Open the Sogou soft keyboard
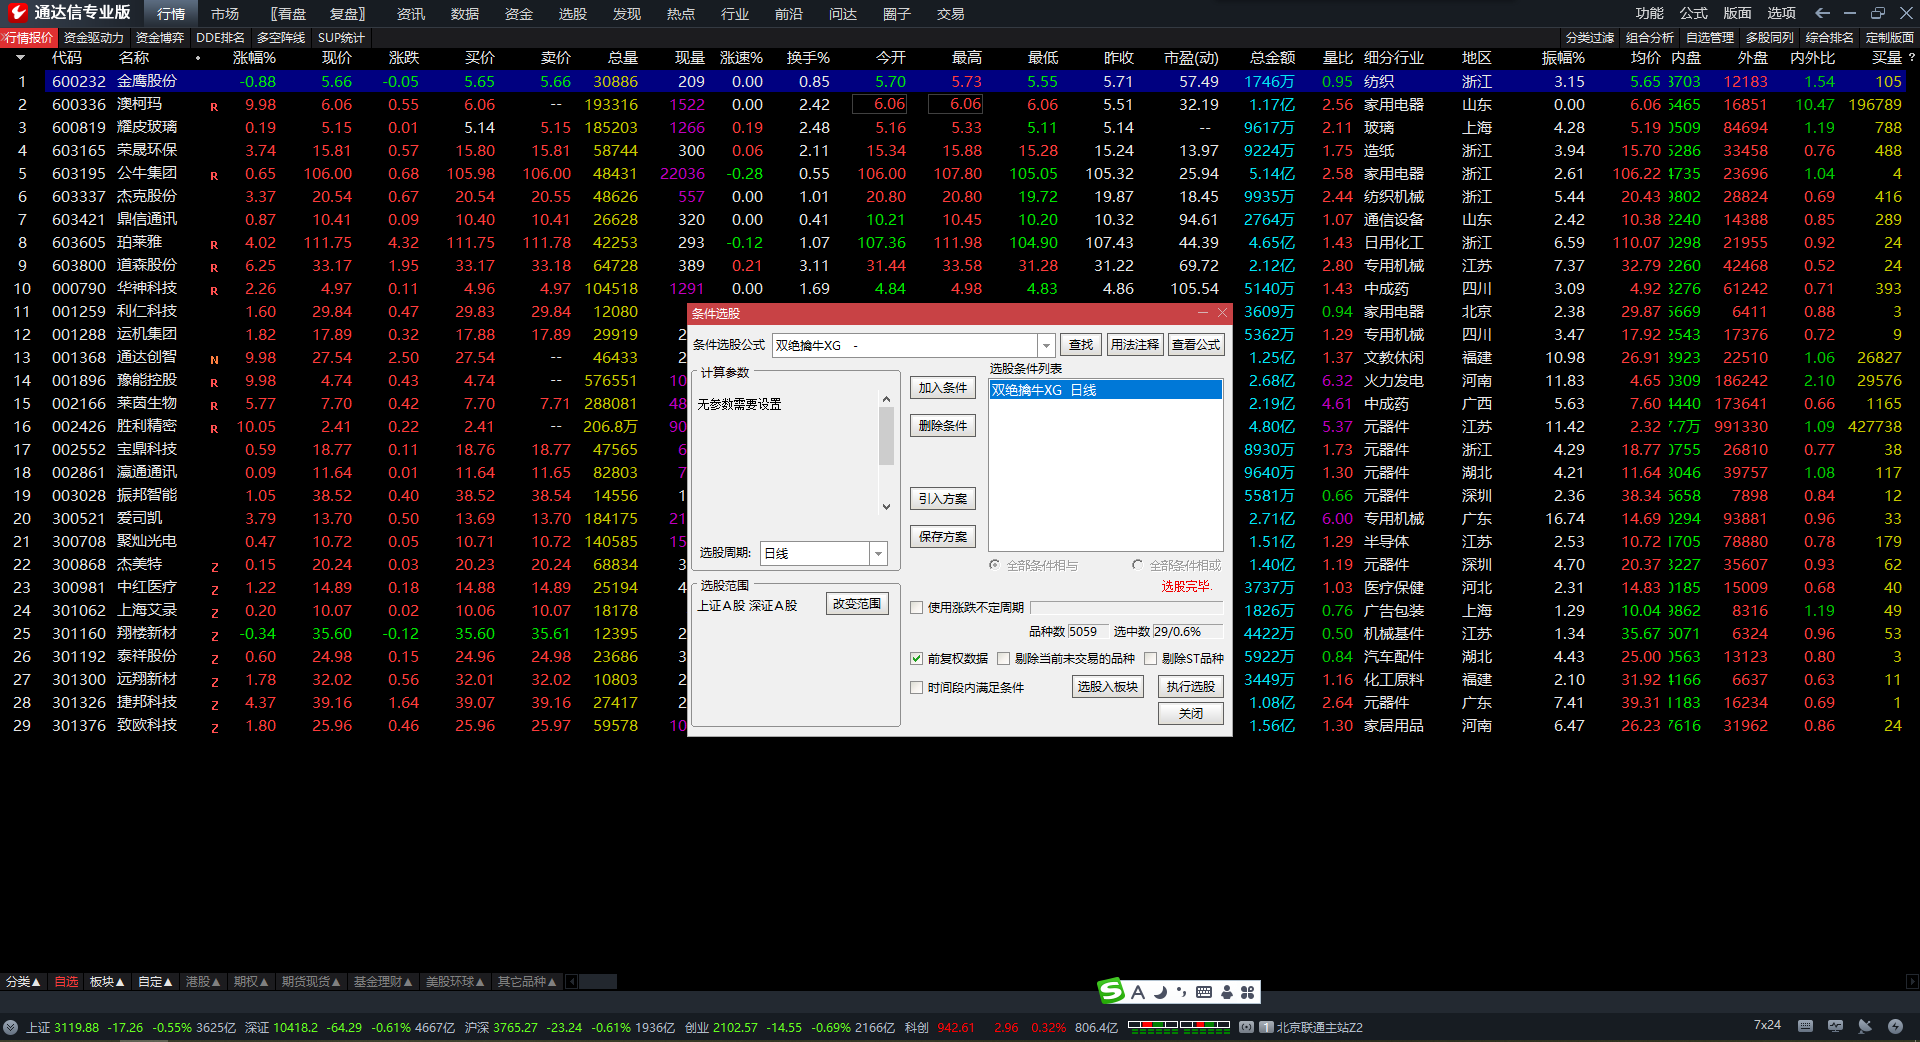Screen dimensions: 1920x1042 pos(1204,992)
